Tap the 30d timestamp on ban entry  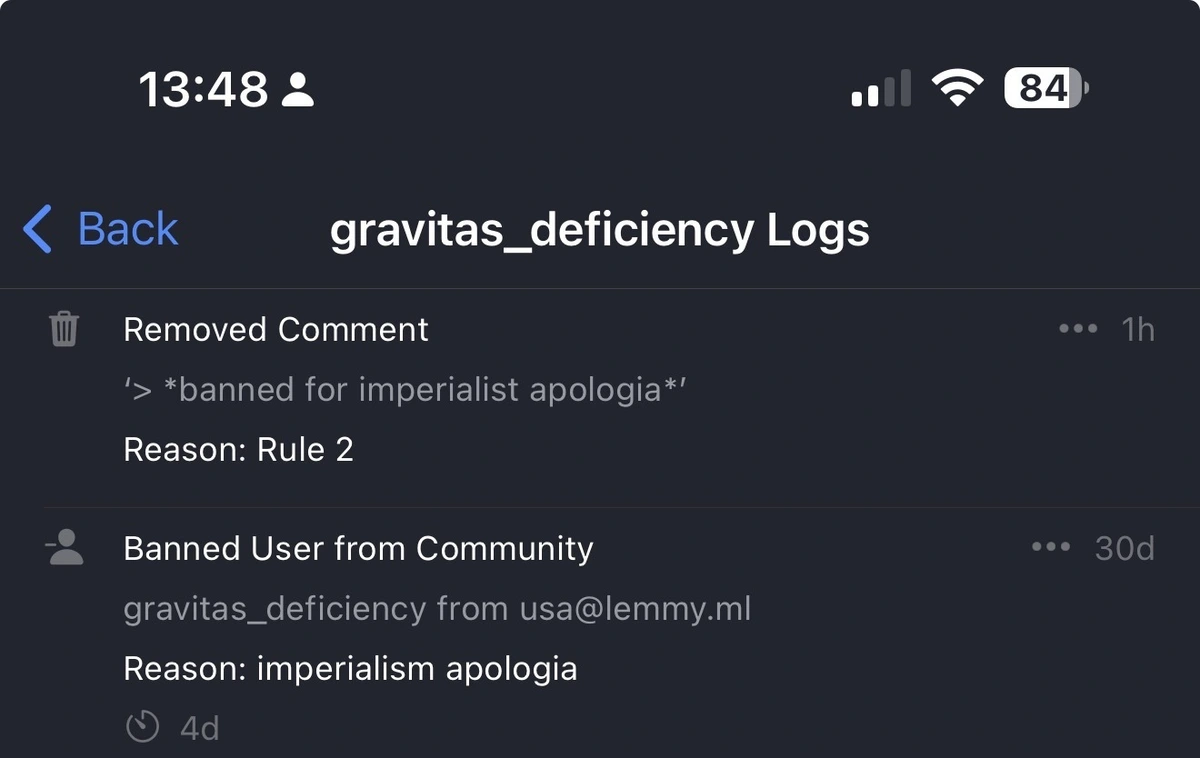point(1124,548)
